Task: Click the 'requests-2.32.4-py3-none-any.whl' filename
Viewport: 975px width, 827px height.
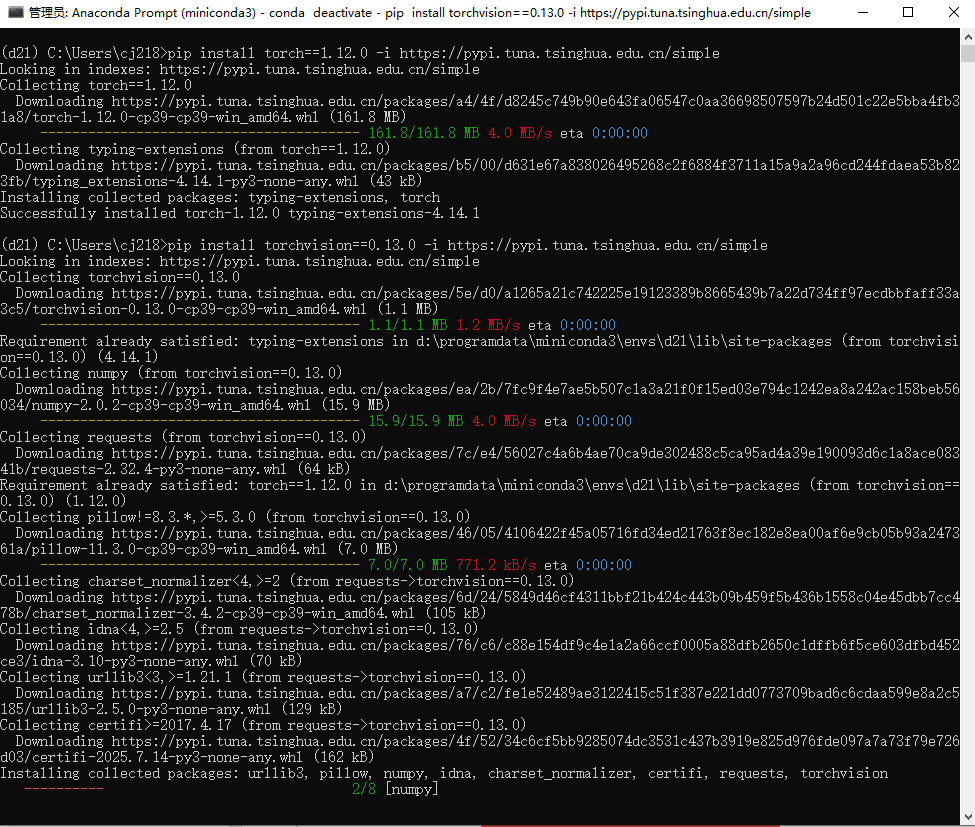Action: pos(159,469)
